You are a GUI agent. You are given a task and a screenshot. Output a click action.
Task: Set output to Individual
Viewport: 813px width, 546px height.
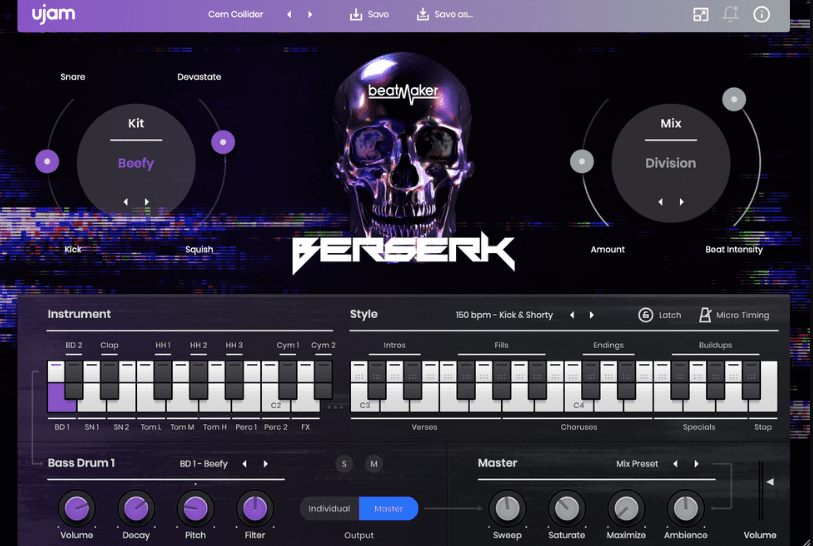(329, 509)
